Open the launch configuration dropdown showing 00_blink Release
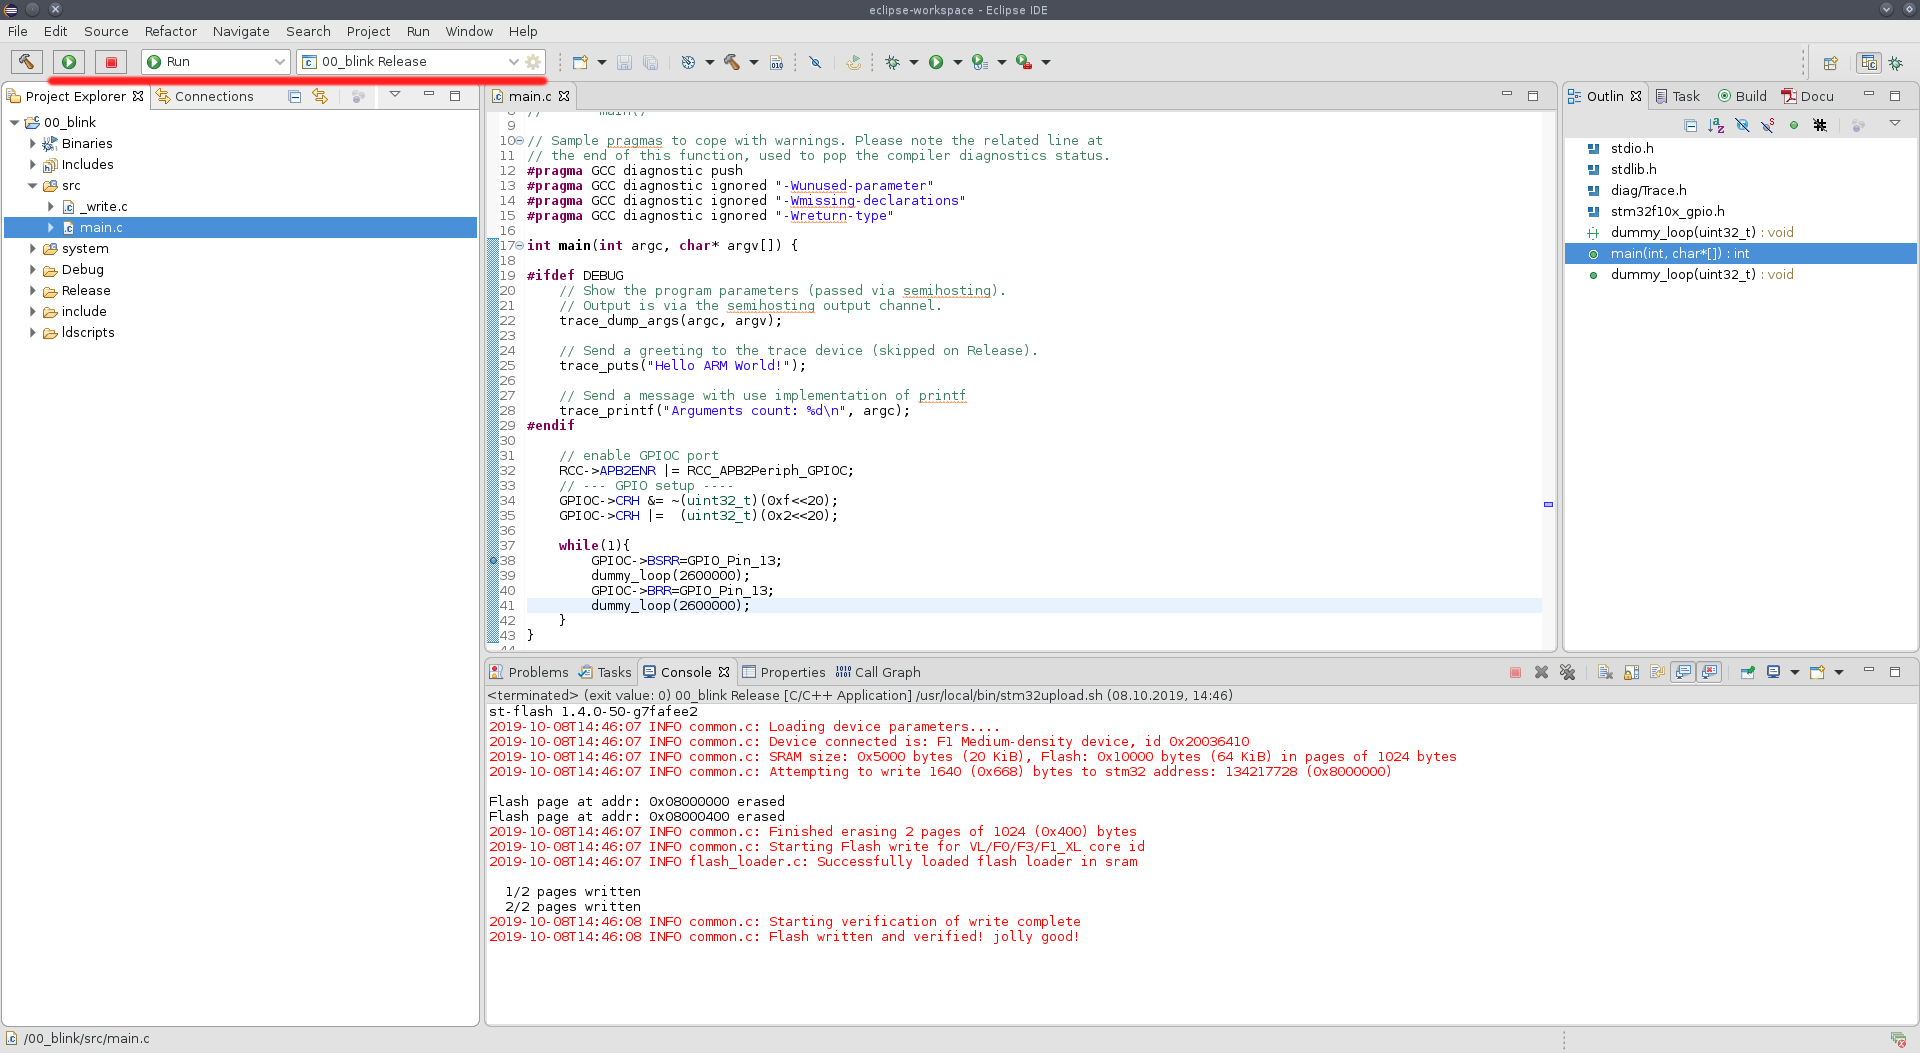The image size is (1920, 1053). 512,61
